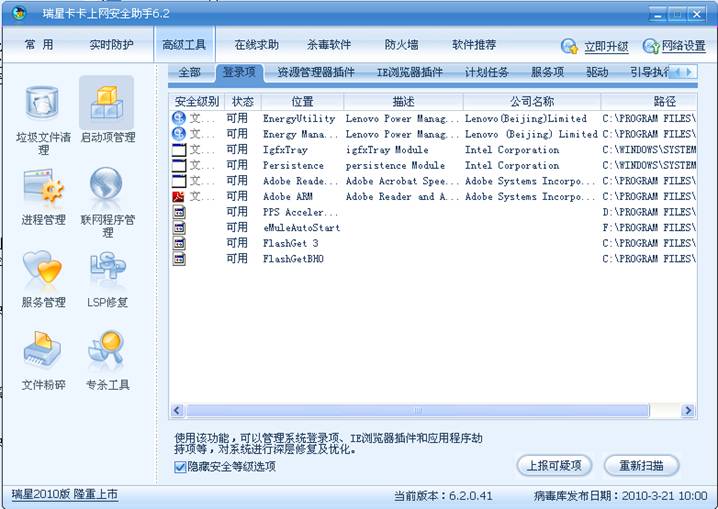Select the eMuleAutoStart entry name

point(301,228)
